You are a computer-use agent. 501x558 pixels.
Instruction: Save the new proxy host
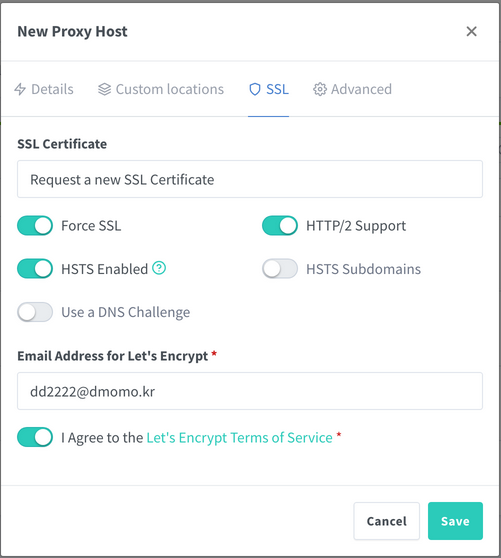pos(455,521)
